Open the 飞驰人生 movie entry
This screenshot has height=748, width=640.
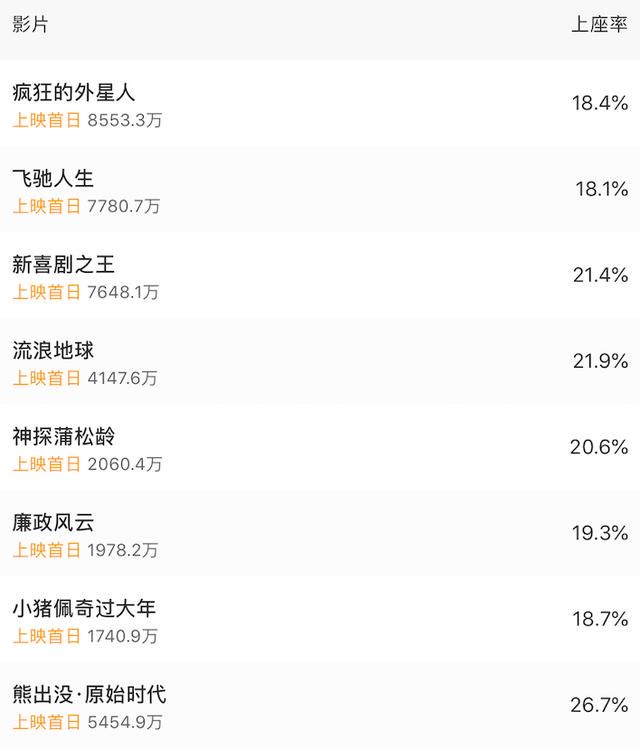[320, 189]
